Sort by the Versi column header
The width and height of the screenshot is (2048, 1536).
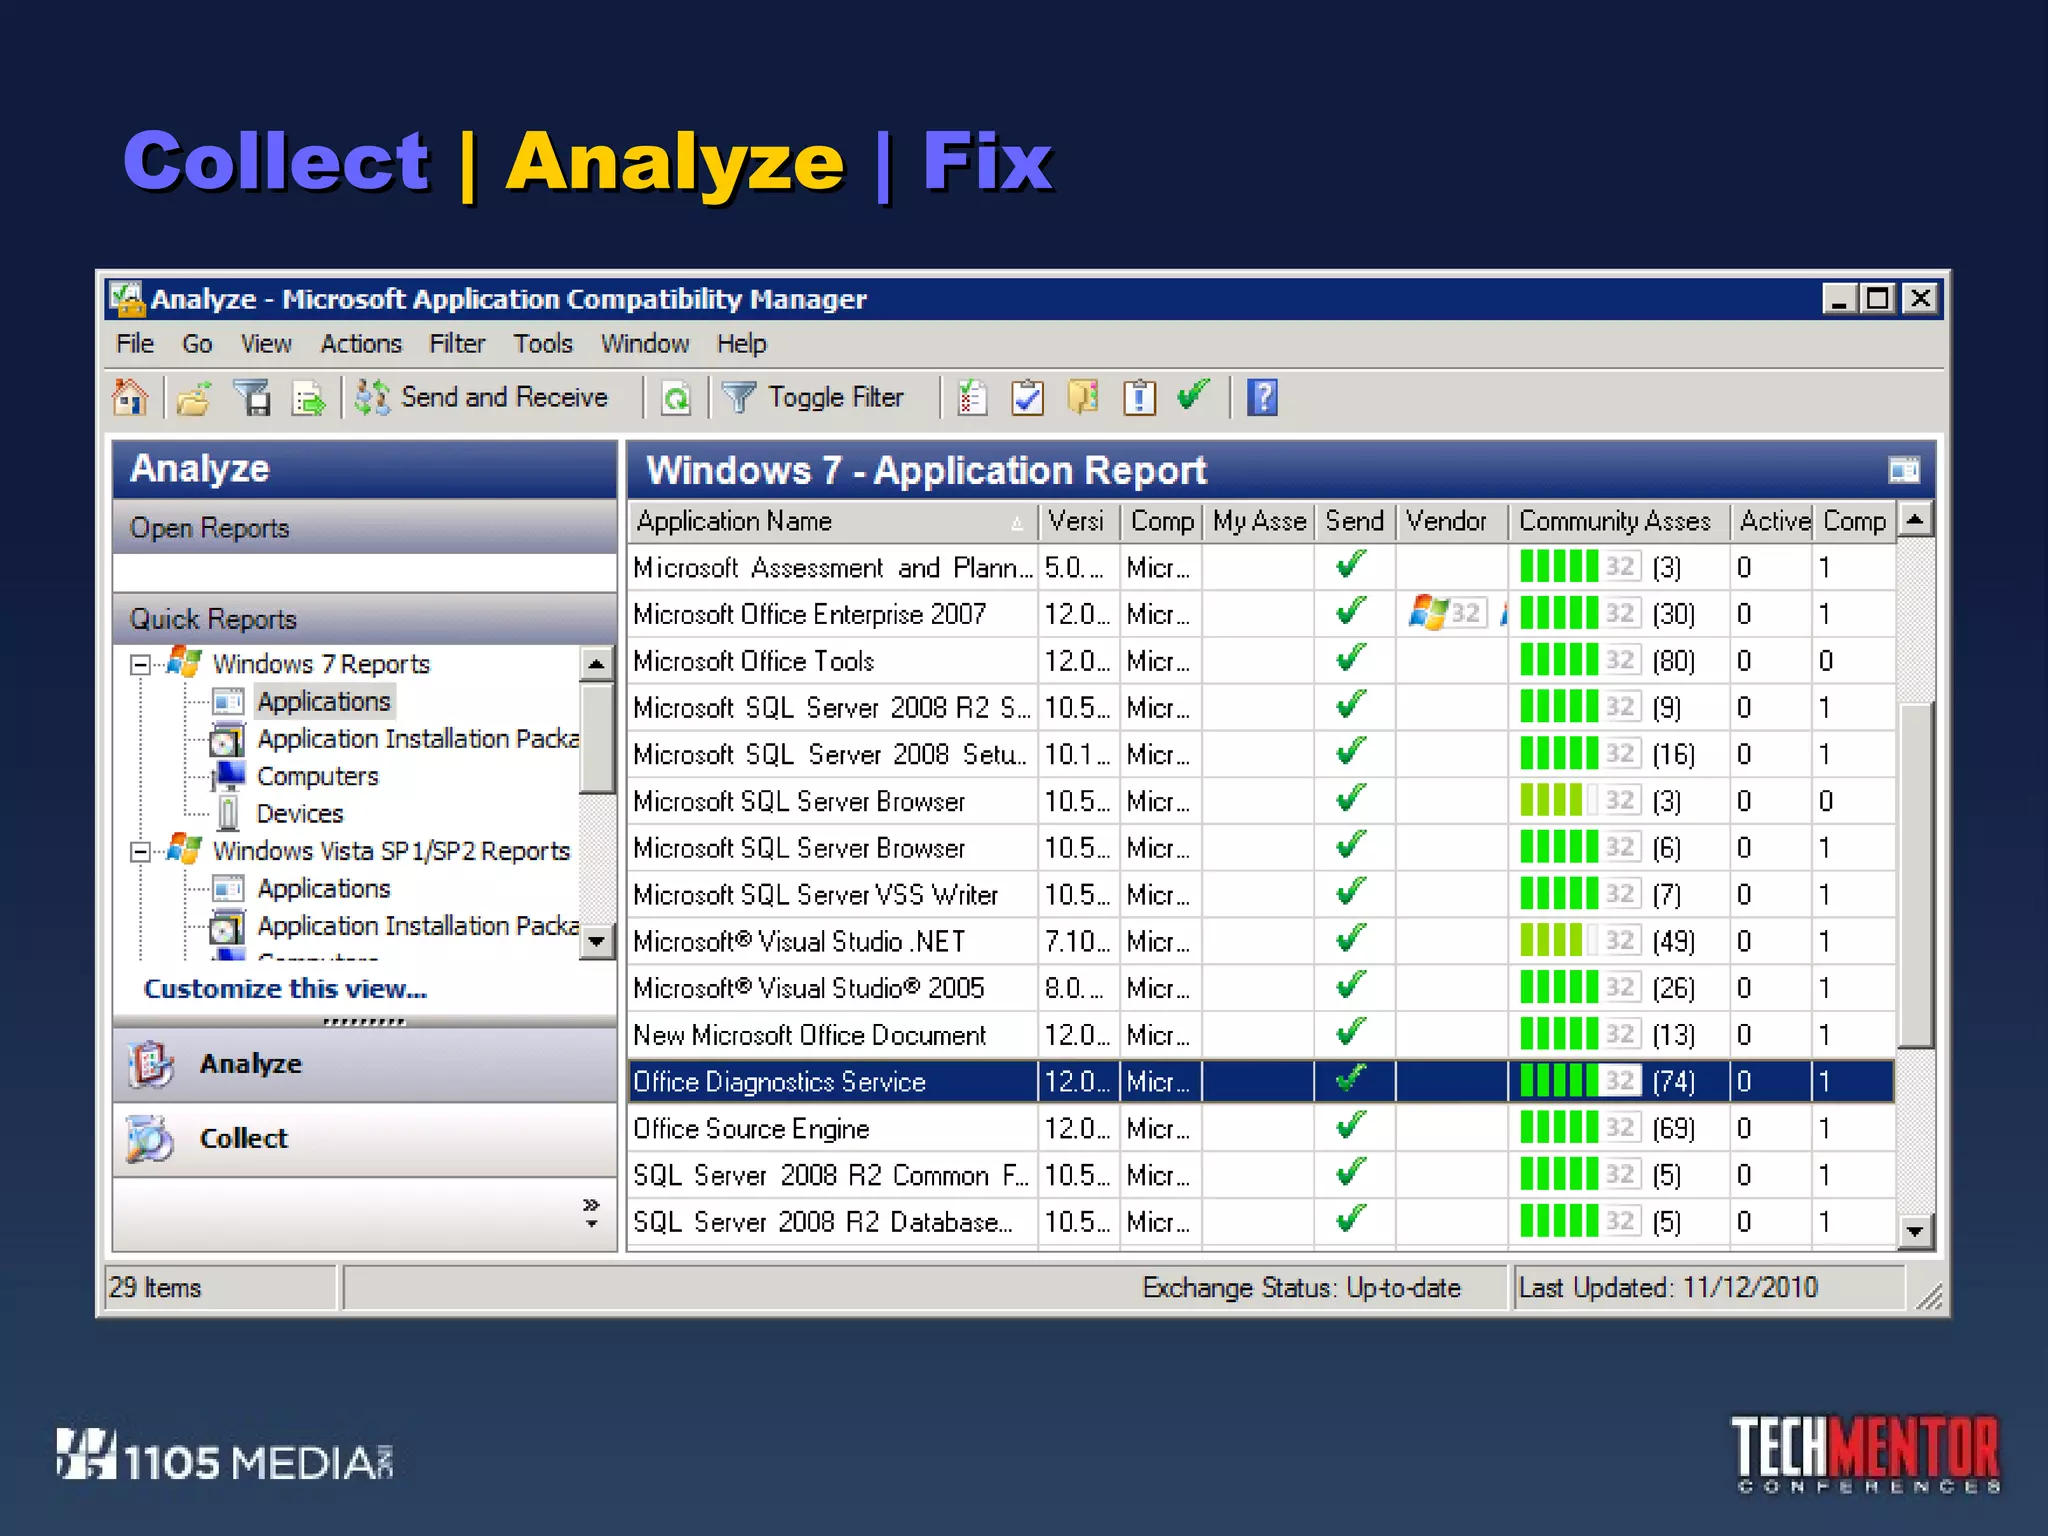[1078, 521]
